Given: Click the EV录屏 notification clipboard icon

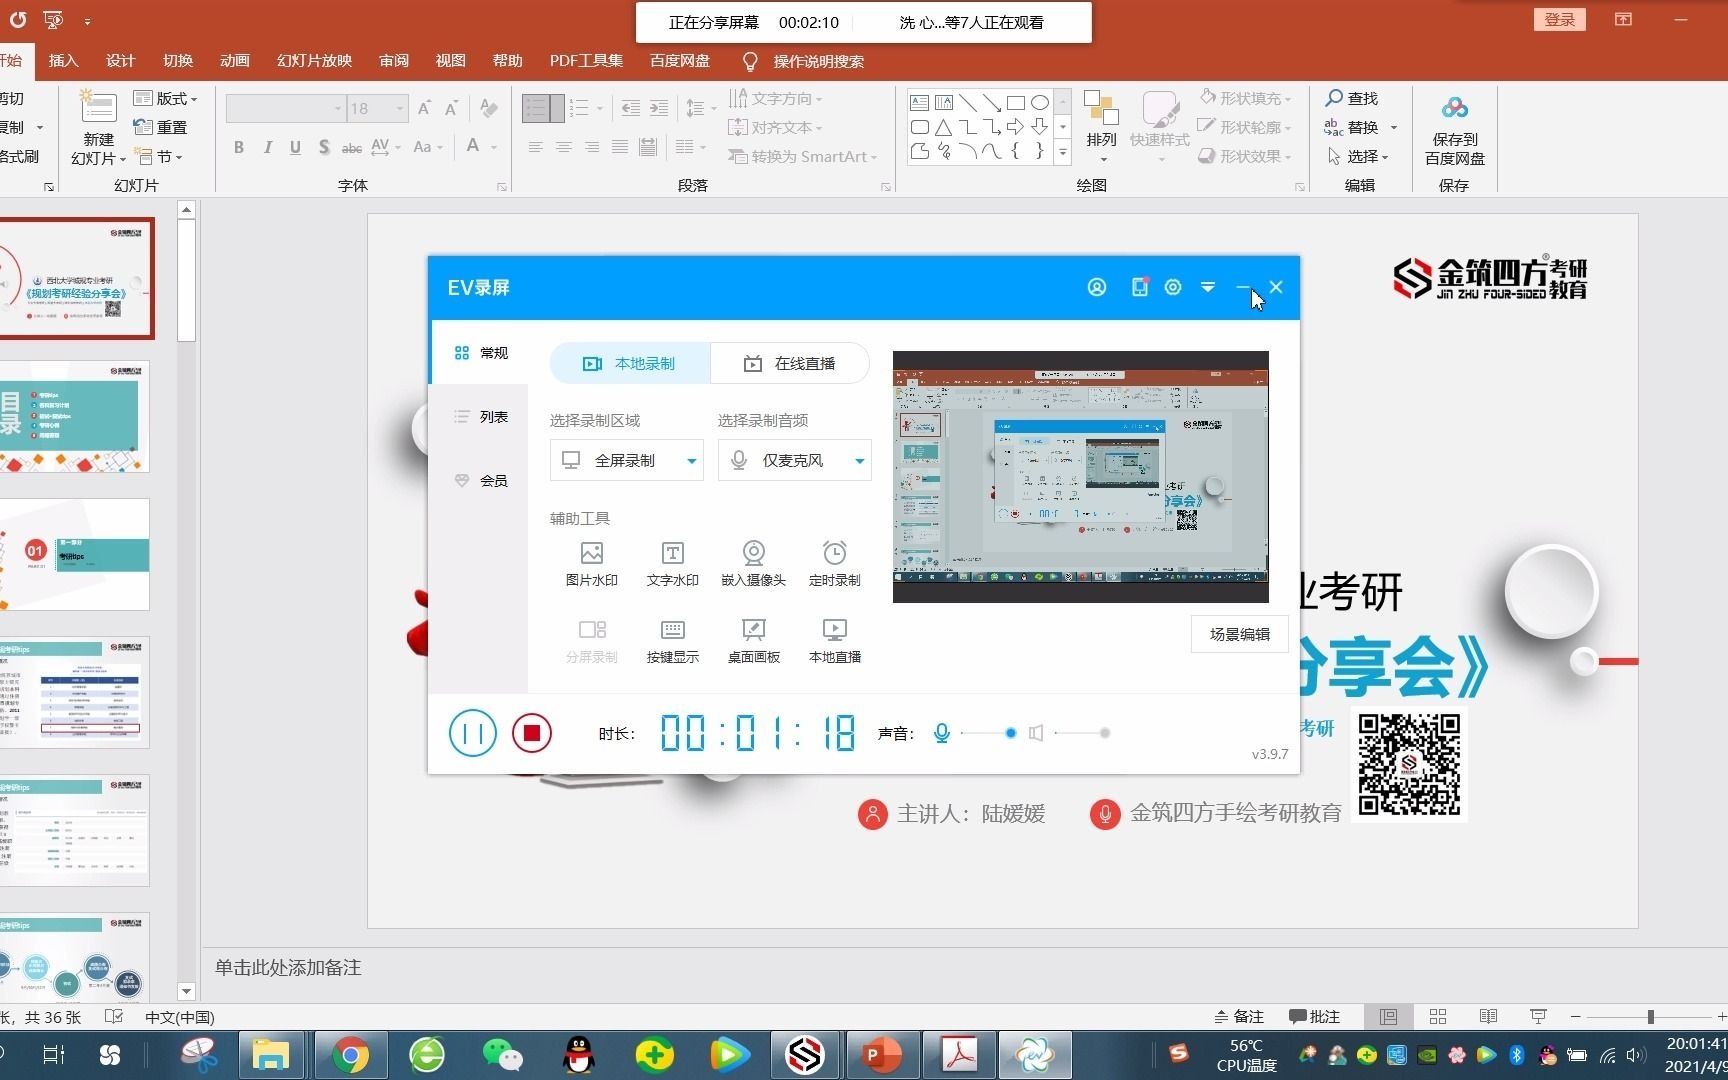Looking at the screenshot, I should (x=1139, y=287).
